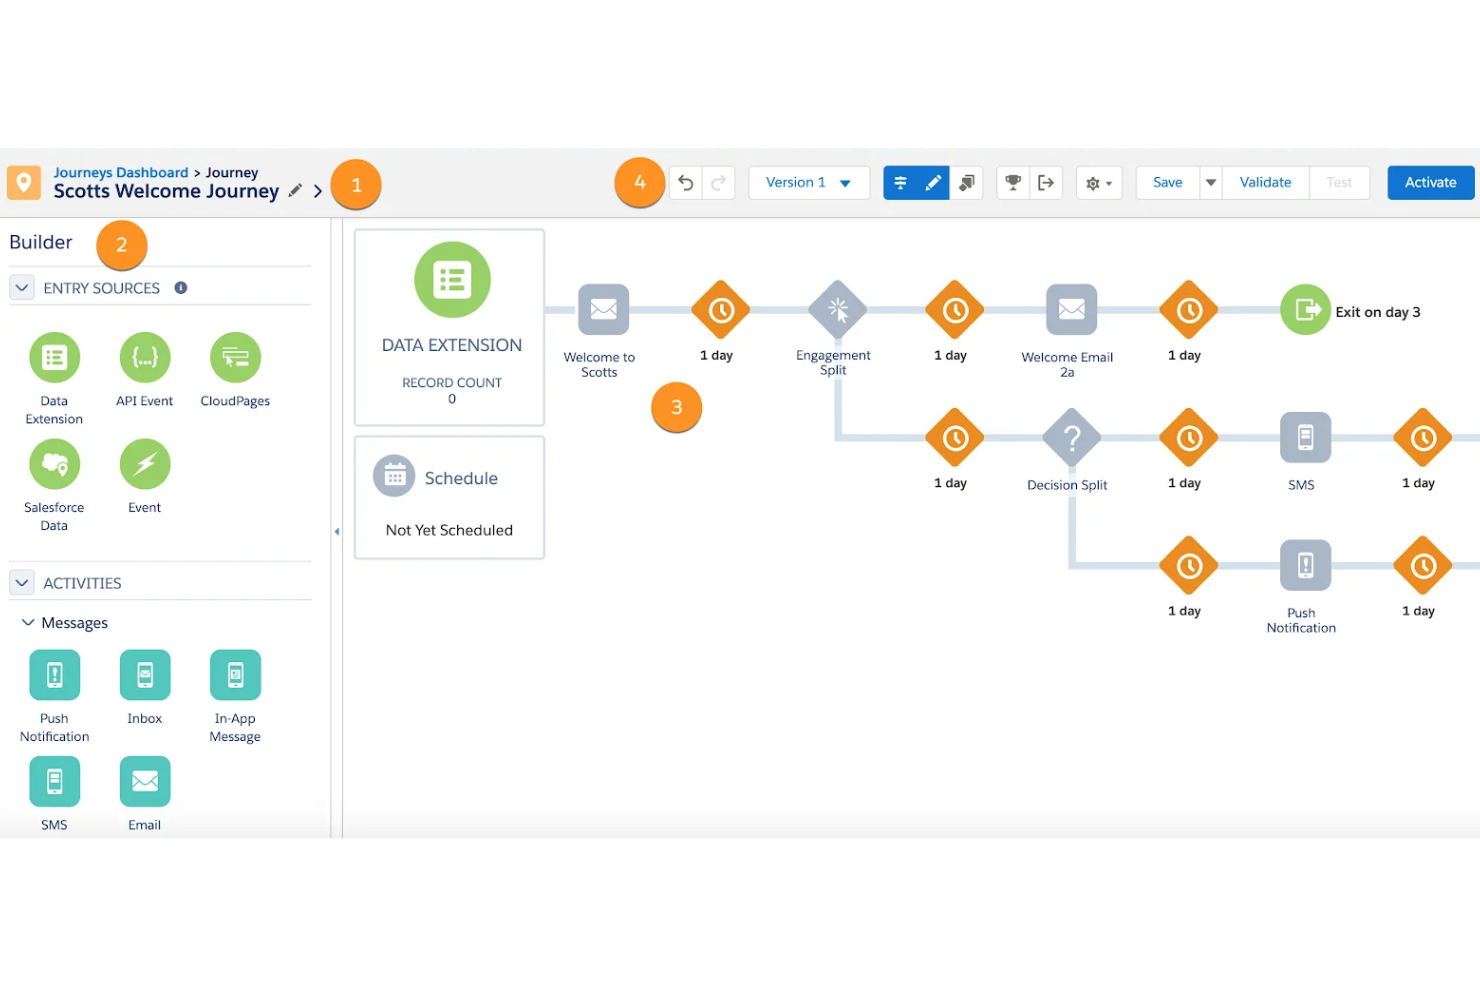Click the Activate button
This screenshot has height=987, width=1480.
[x=1430, y=183]
